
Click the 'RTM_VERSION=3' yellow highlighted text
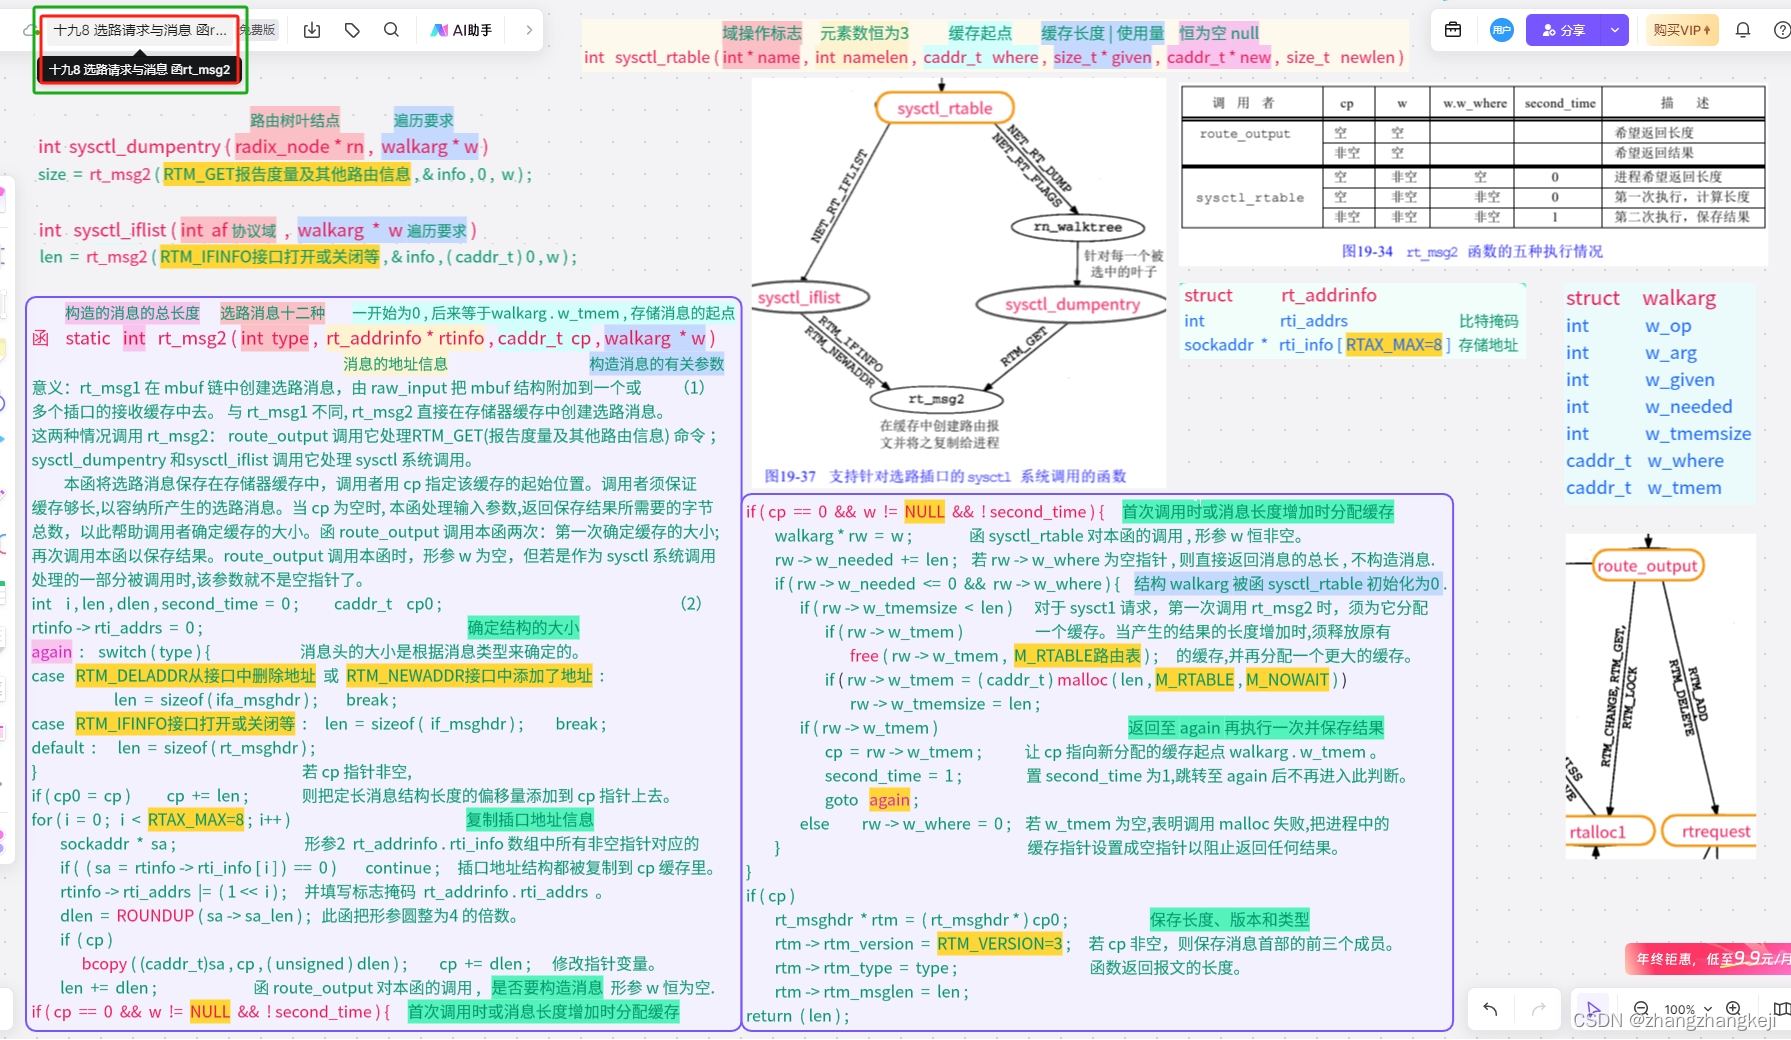pyautogui.click(x=999, y=944)
